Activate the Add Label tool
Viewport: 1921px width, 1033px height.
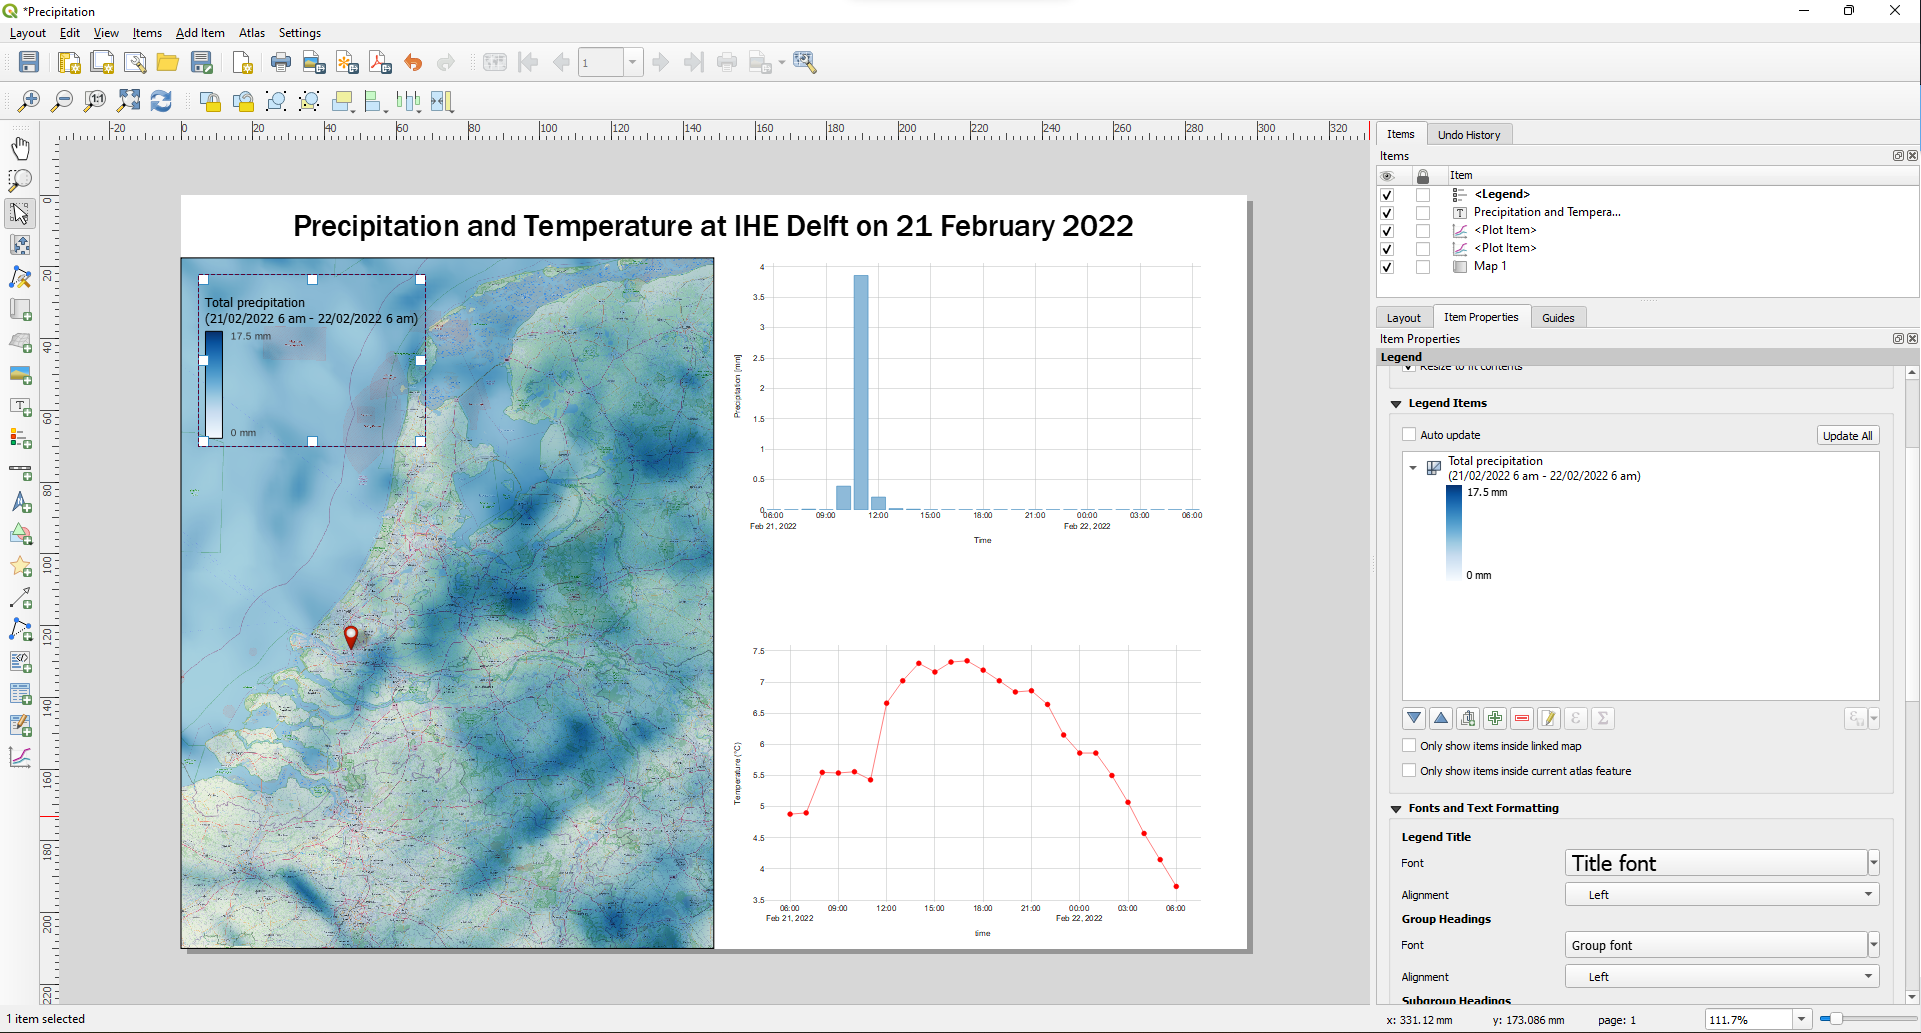tap(21, 407)
